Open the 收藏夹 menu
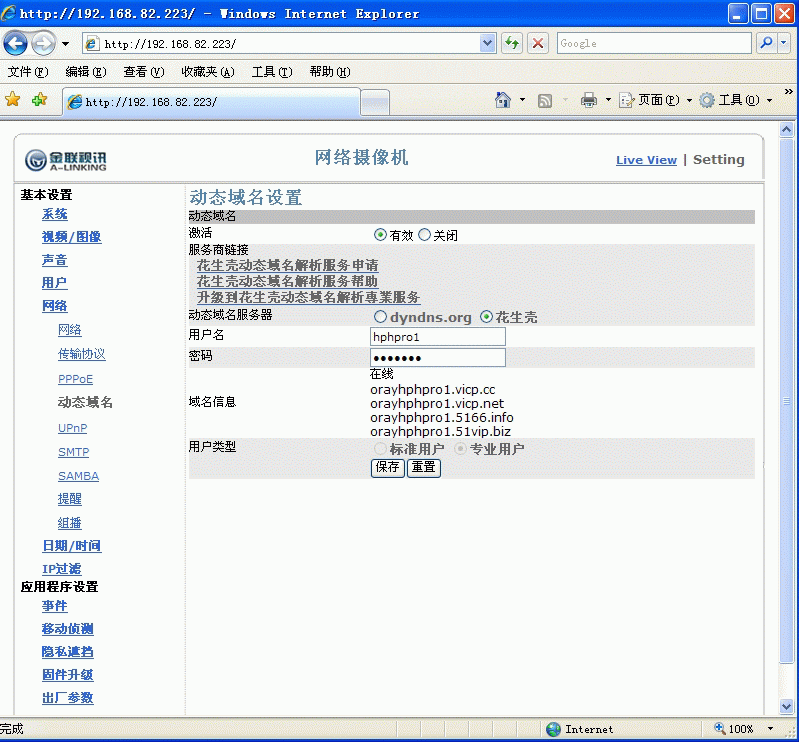The height and width of the screenshot is (742, 799). click(x=207, y=72)
